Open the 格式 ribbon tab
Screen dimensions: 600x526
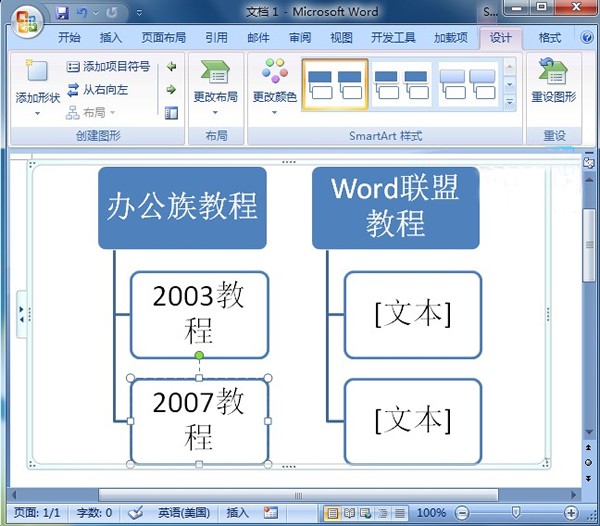pos(549,37)
